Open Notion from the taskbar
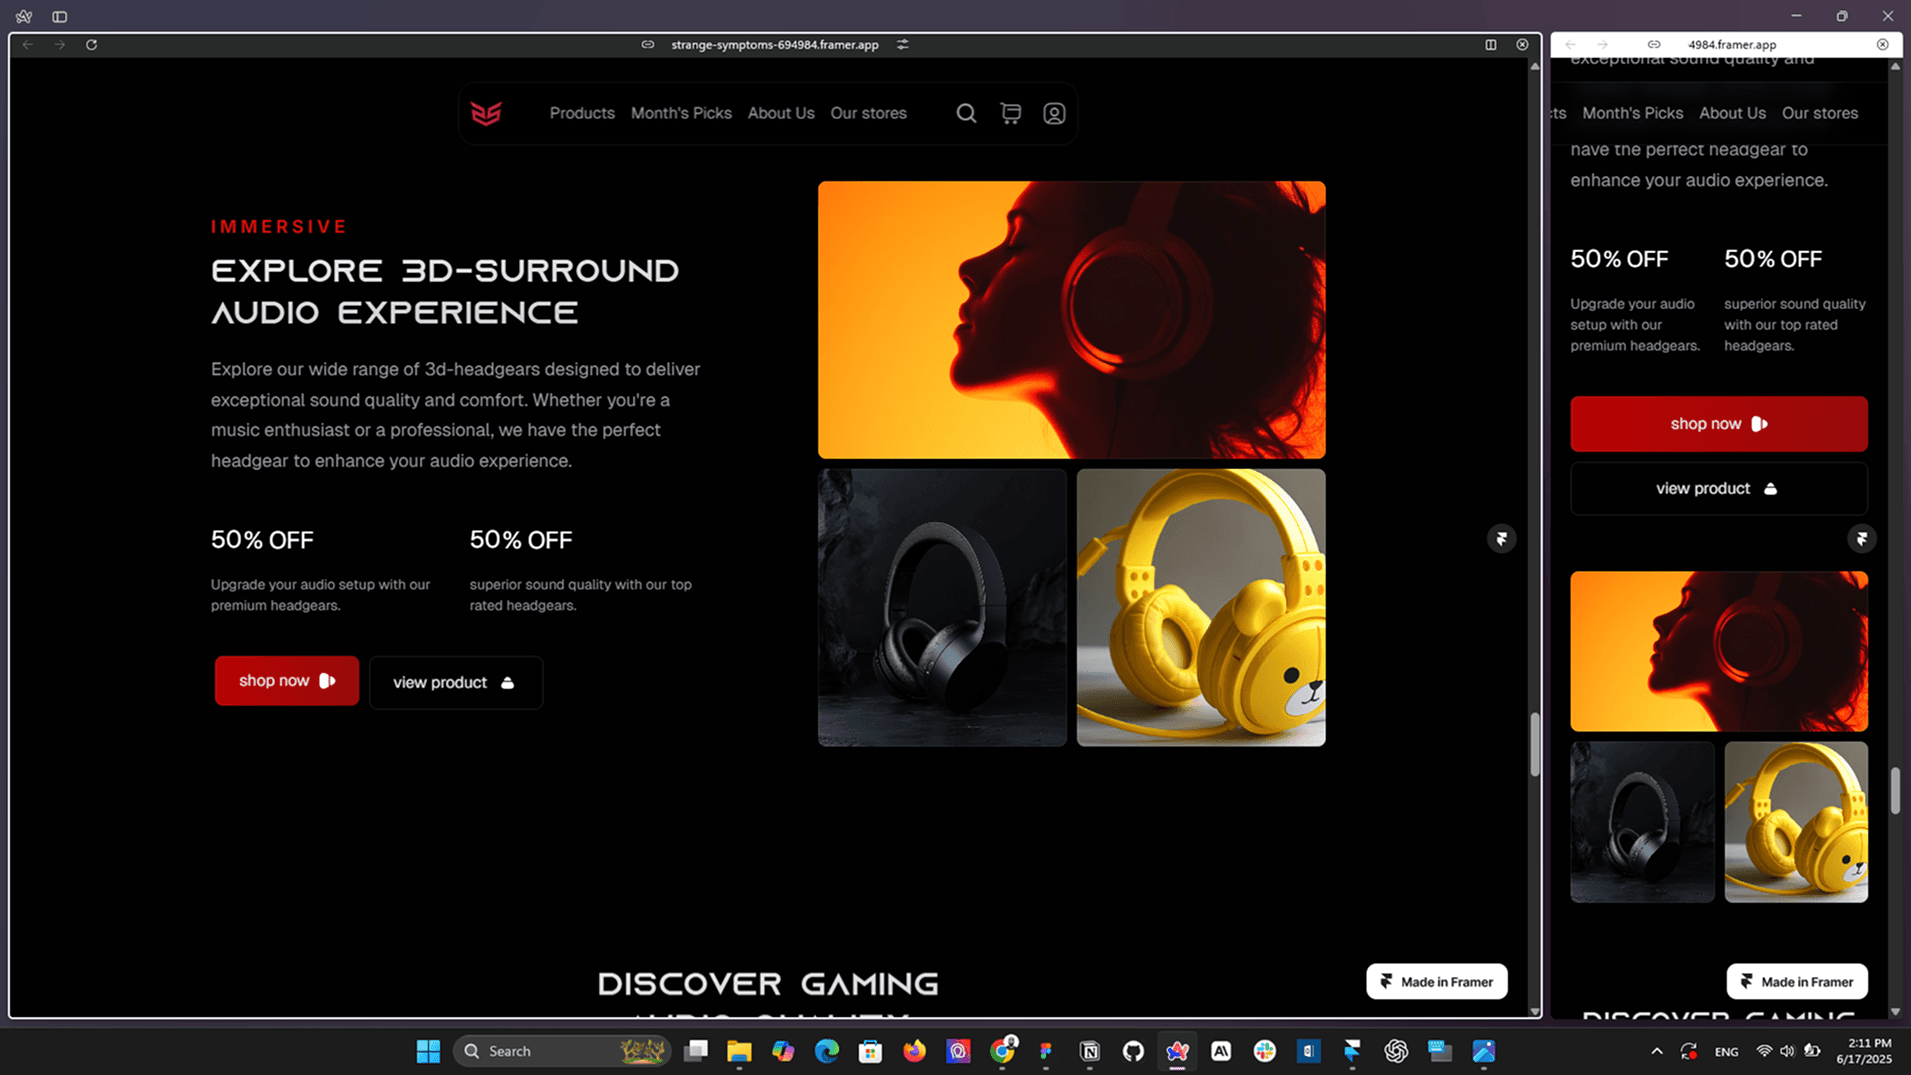 [1090, 1051]
